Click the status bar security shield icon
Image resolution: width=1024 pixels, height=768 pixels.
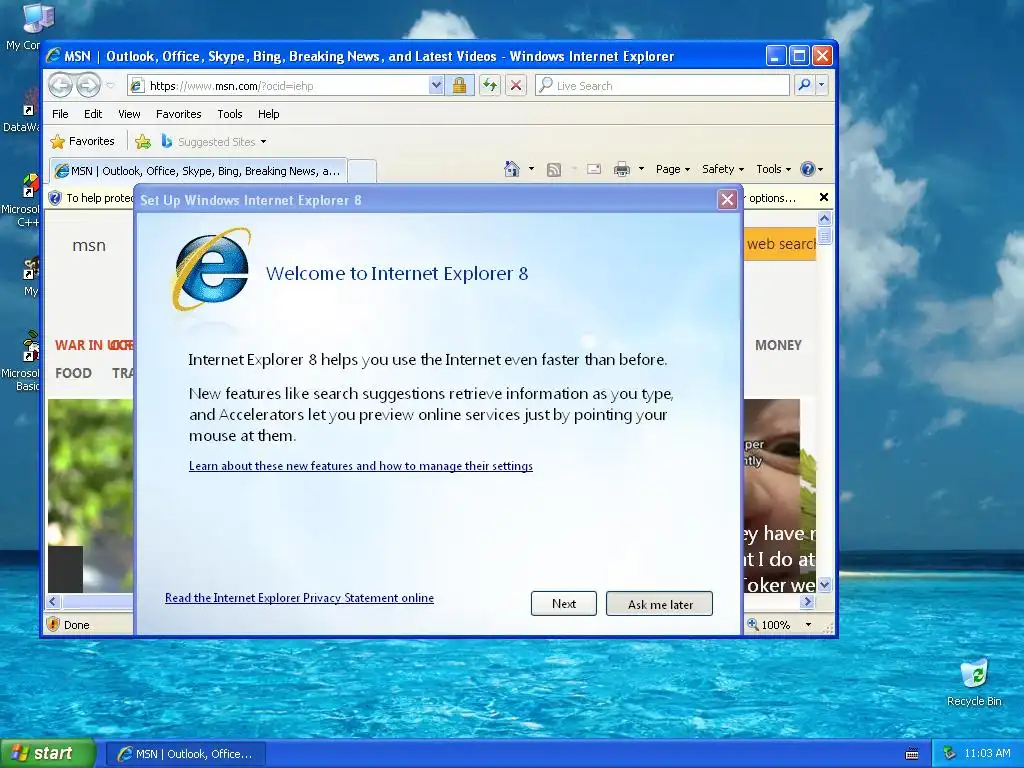click(54, 624)
